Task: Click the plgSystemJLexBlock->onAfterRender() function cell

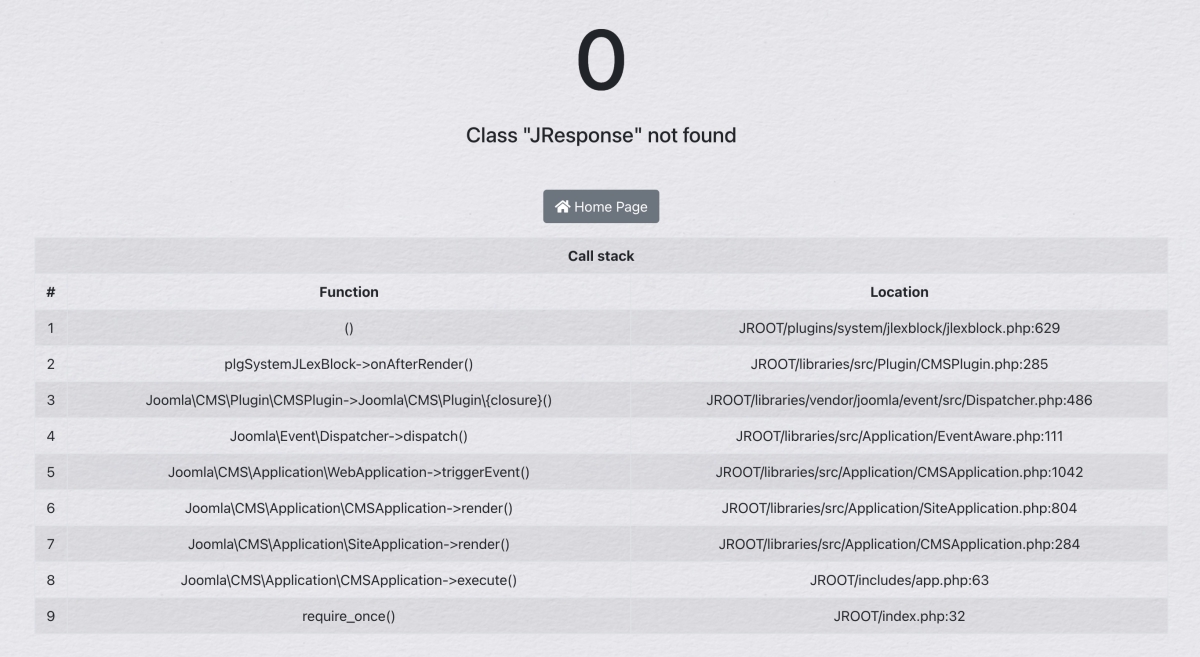Action: click(x=349, y=364)
